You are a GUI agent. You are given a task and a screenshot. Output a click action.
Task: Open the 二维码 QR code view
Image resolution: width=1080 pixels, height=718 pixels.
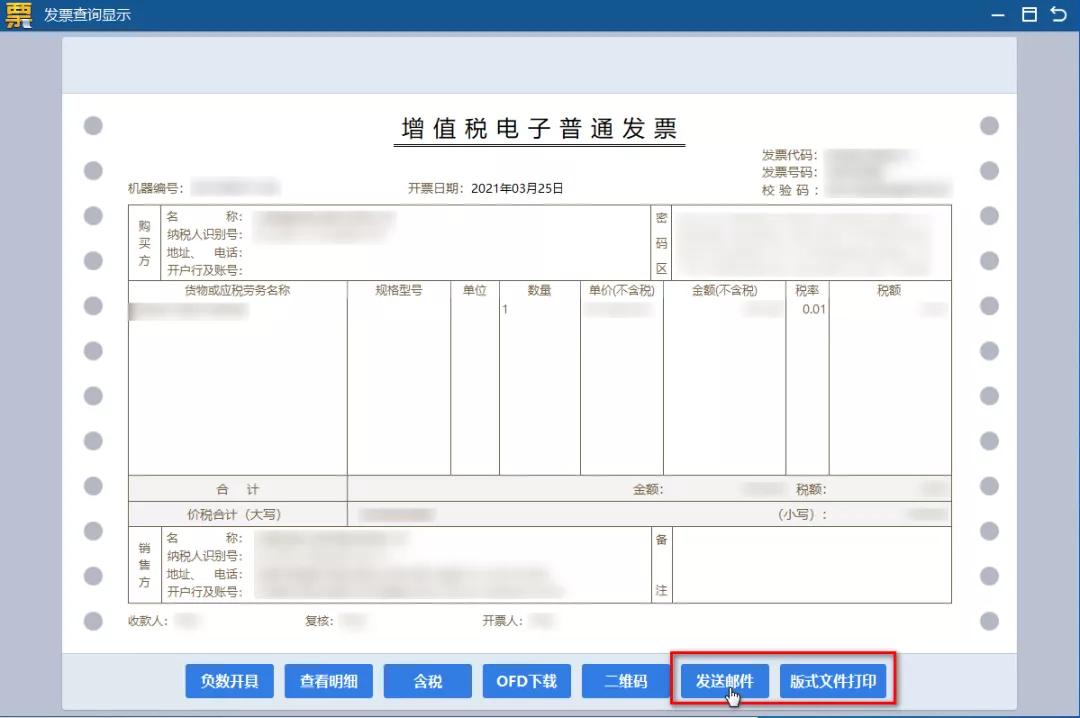(x=625, y=681)
